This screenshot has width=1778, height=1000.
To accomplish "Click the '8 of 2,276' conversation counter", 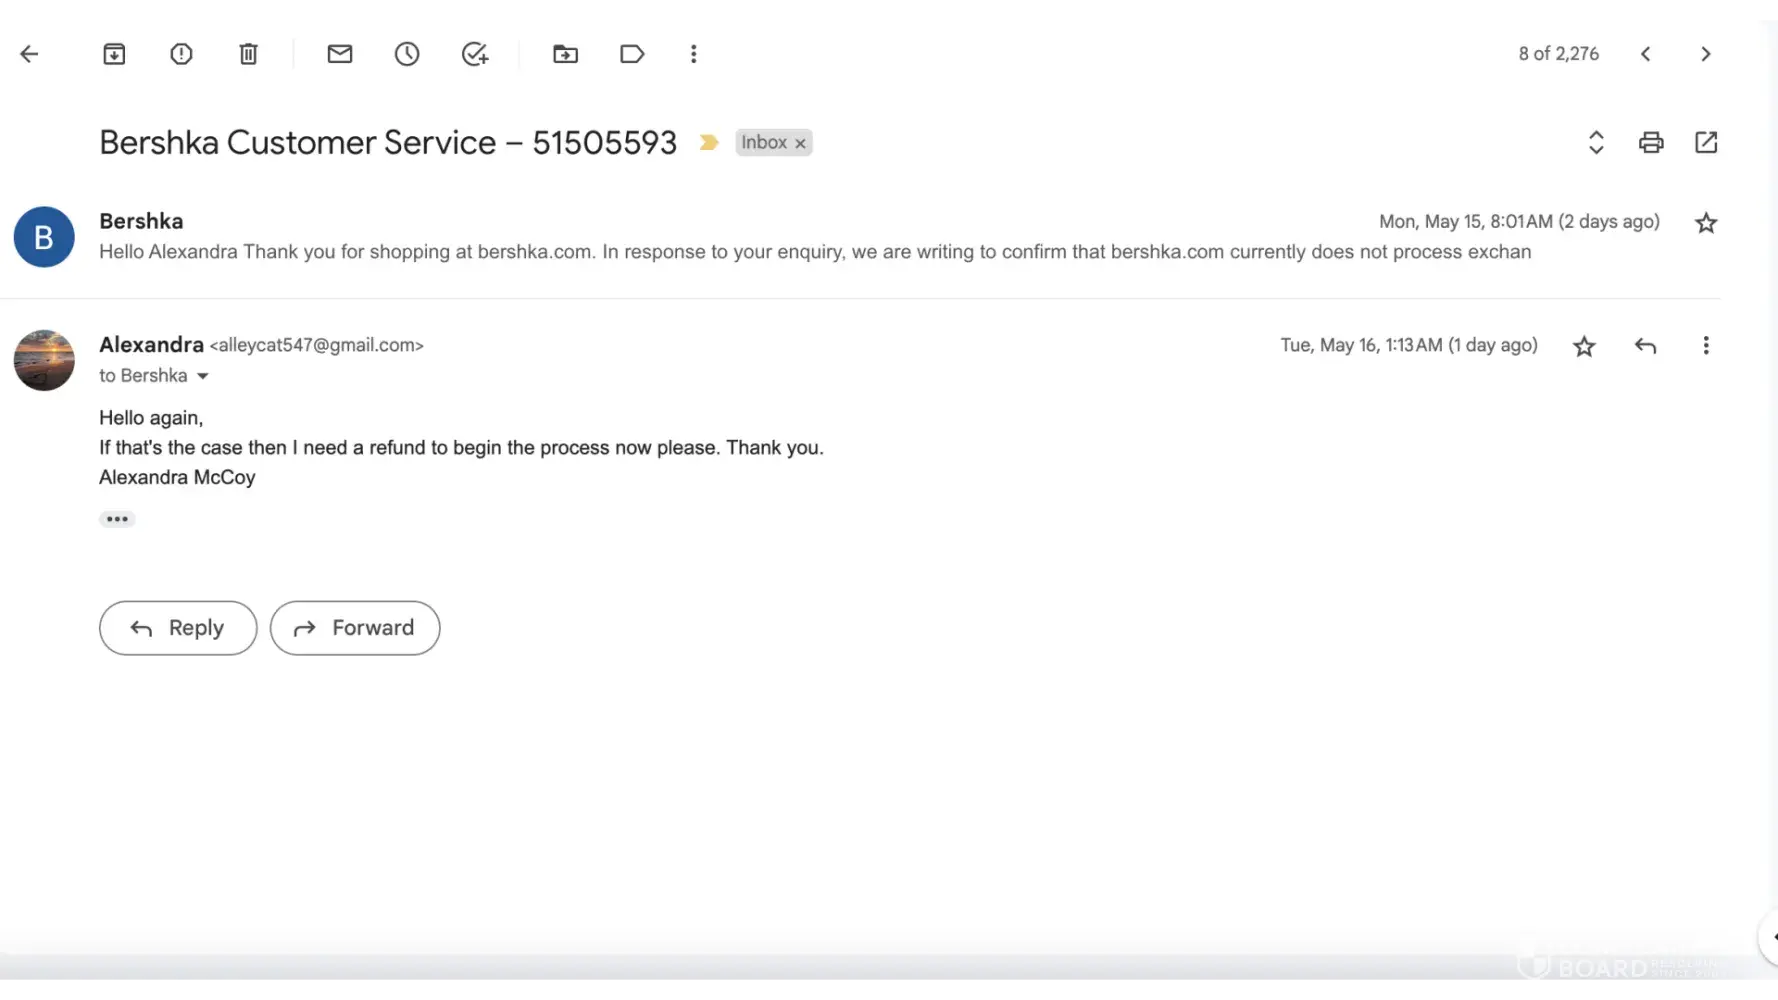I will [x=1558, y=54].
